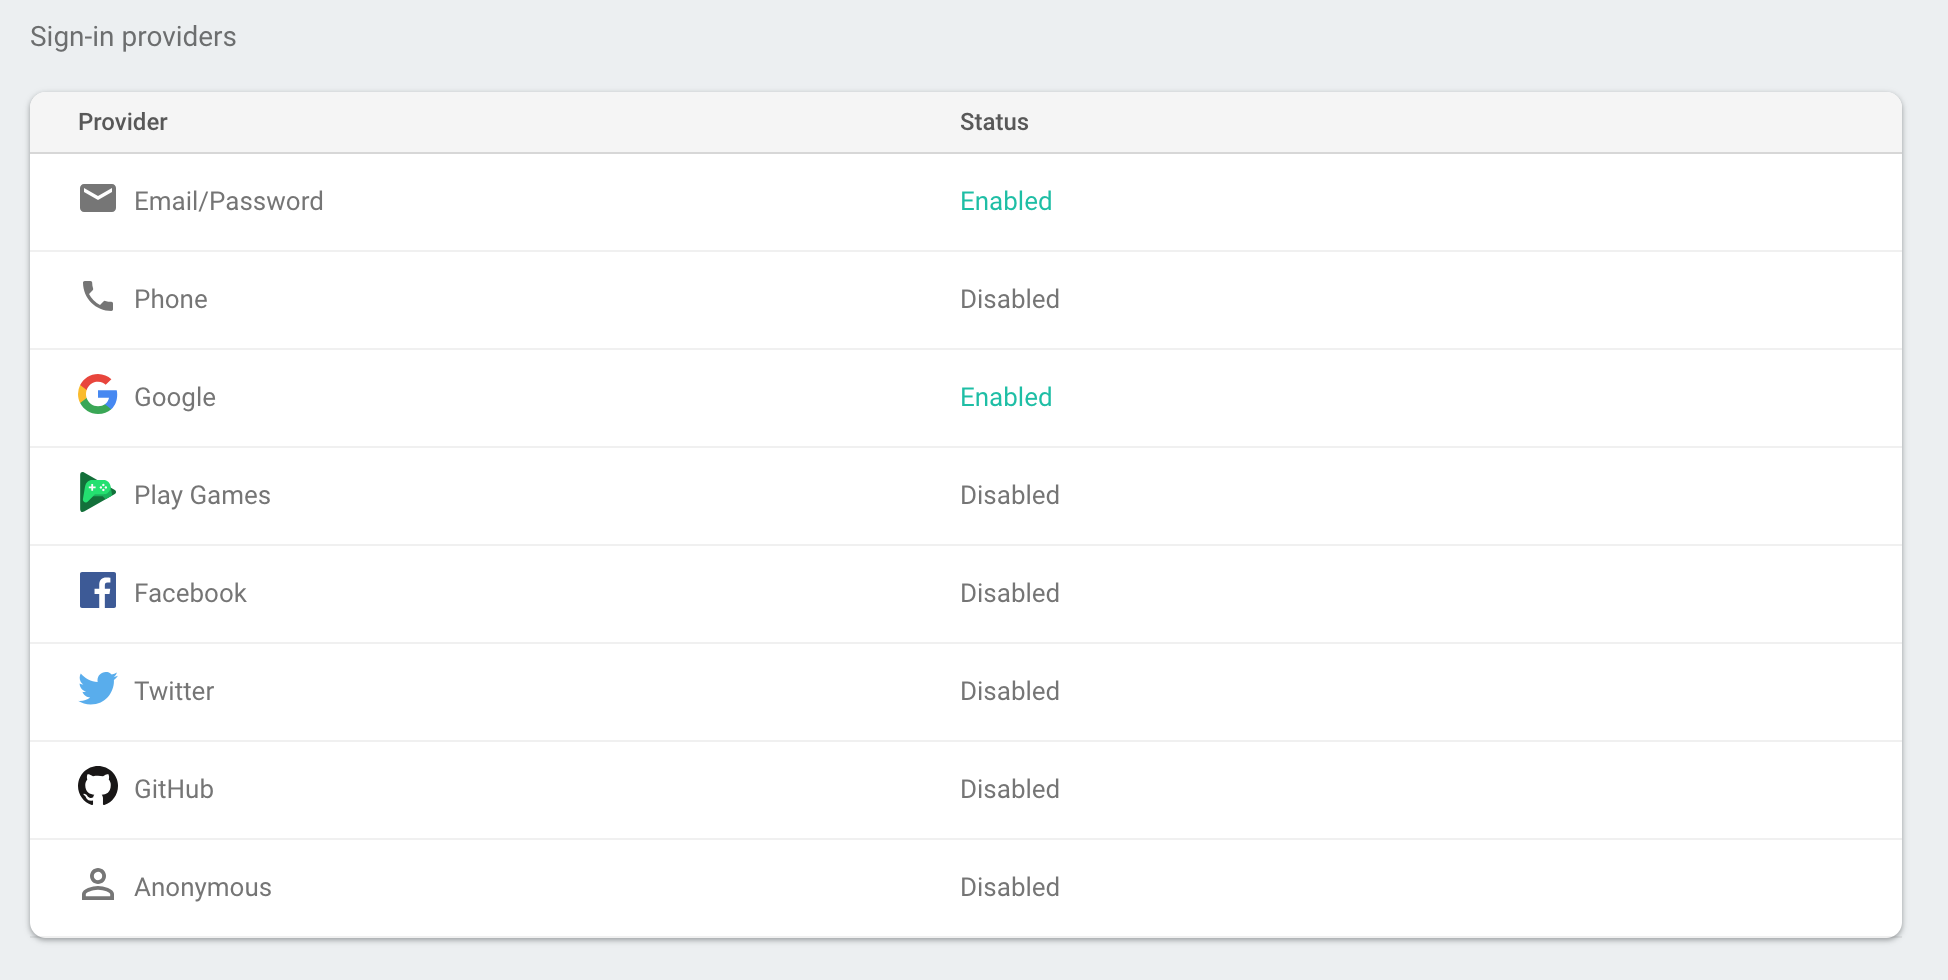Open the Twitter provider label

pyautogui.click(x=174, y=691)
